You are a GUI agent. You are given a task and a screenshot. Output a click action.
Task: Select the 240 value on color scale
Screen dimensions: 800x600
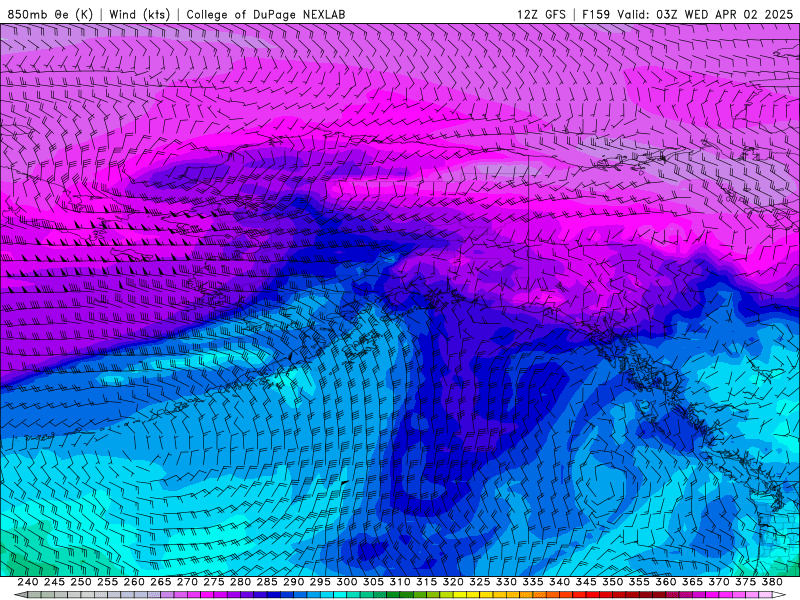(x=28, y=582)
